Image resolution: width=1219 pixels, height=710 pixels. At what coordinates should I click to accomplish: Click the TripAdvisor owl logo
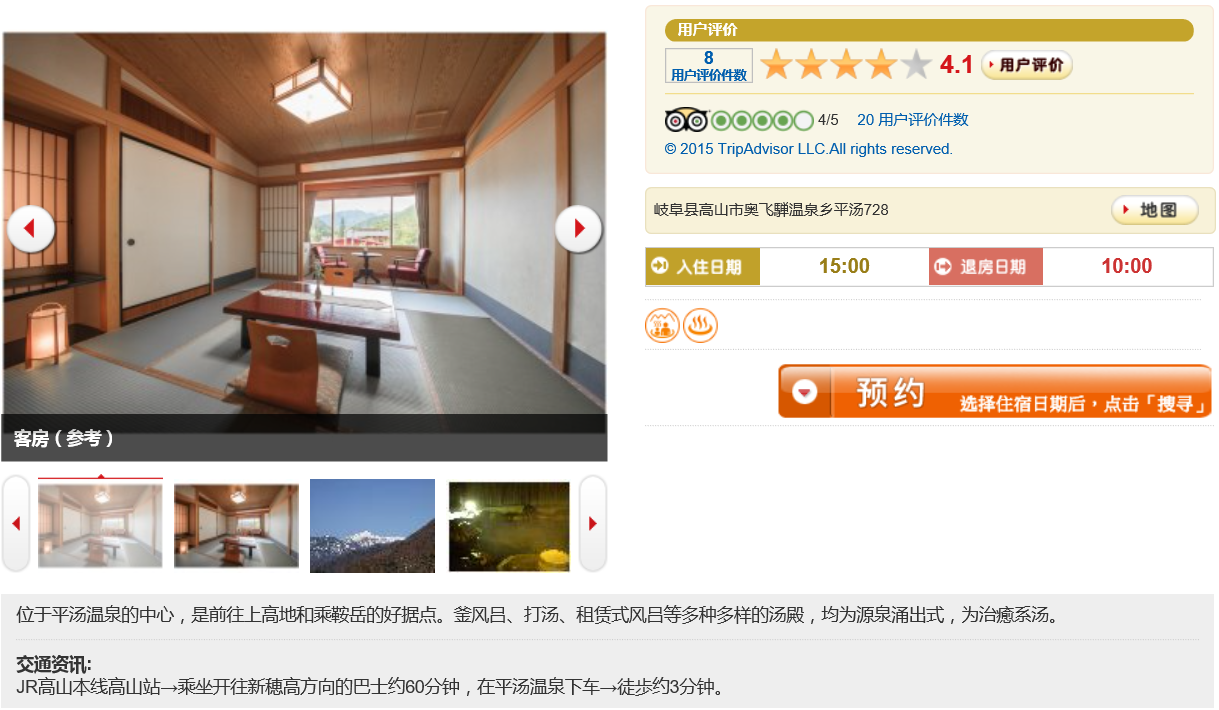686,121
